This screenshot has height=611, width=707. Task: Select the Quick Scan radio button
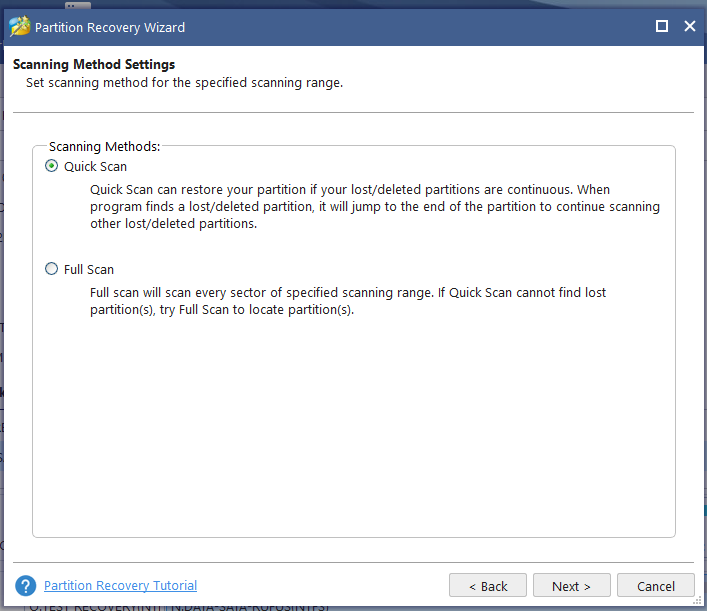click(51, 166)
